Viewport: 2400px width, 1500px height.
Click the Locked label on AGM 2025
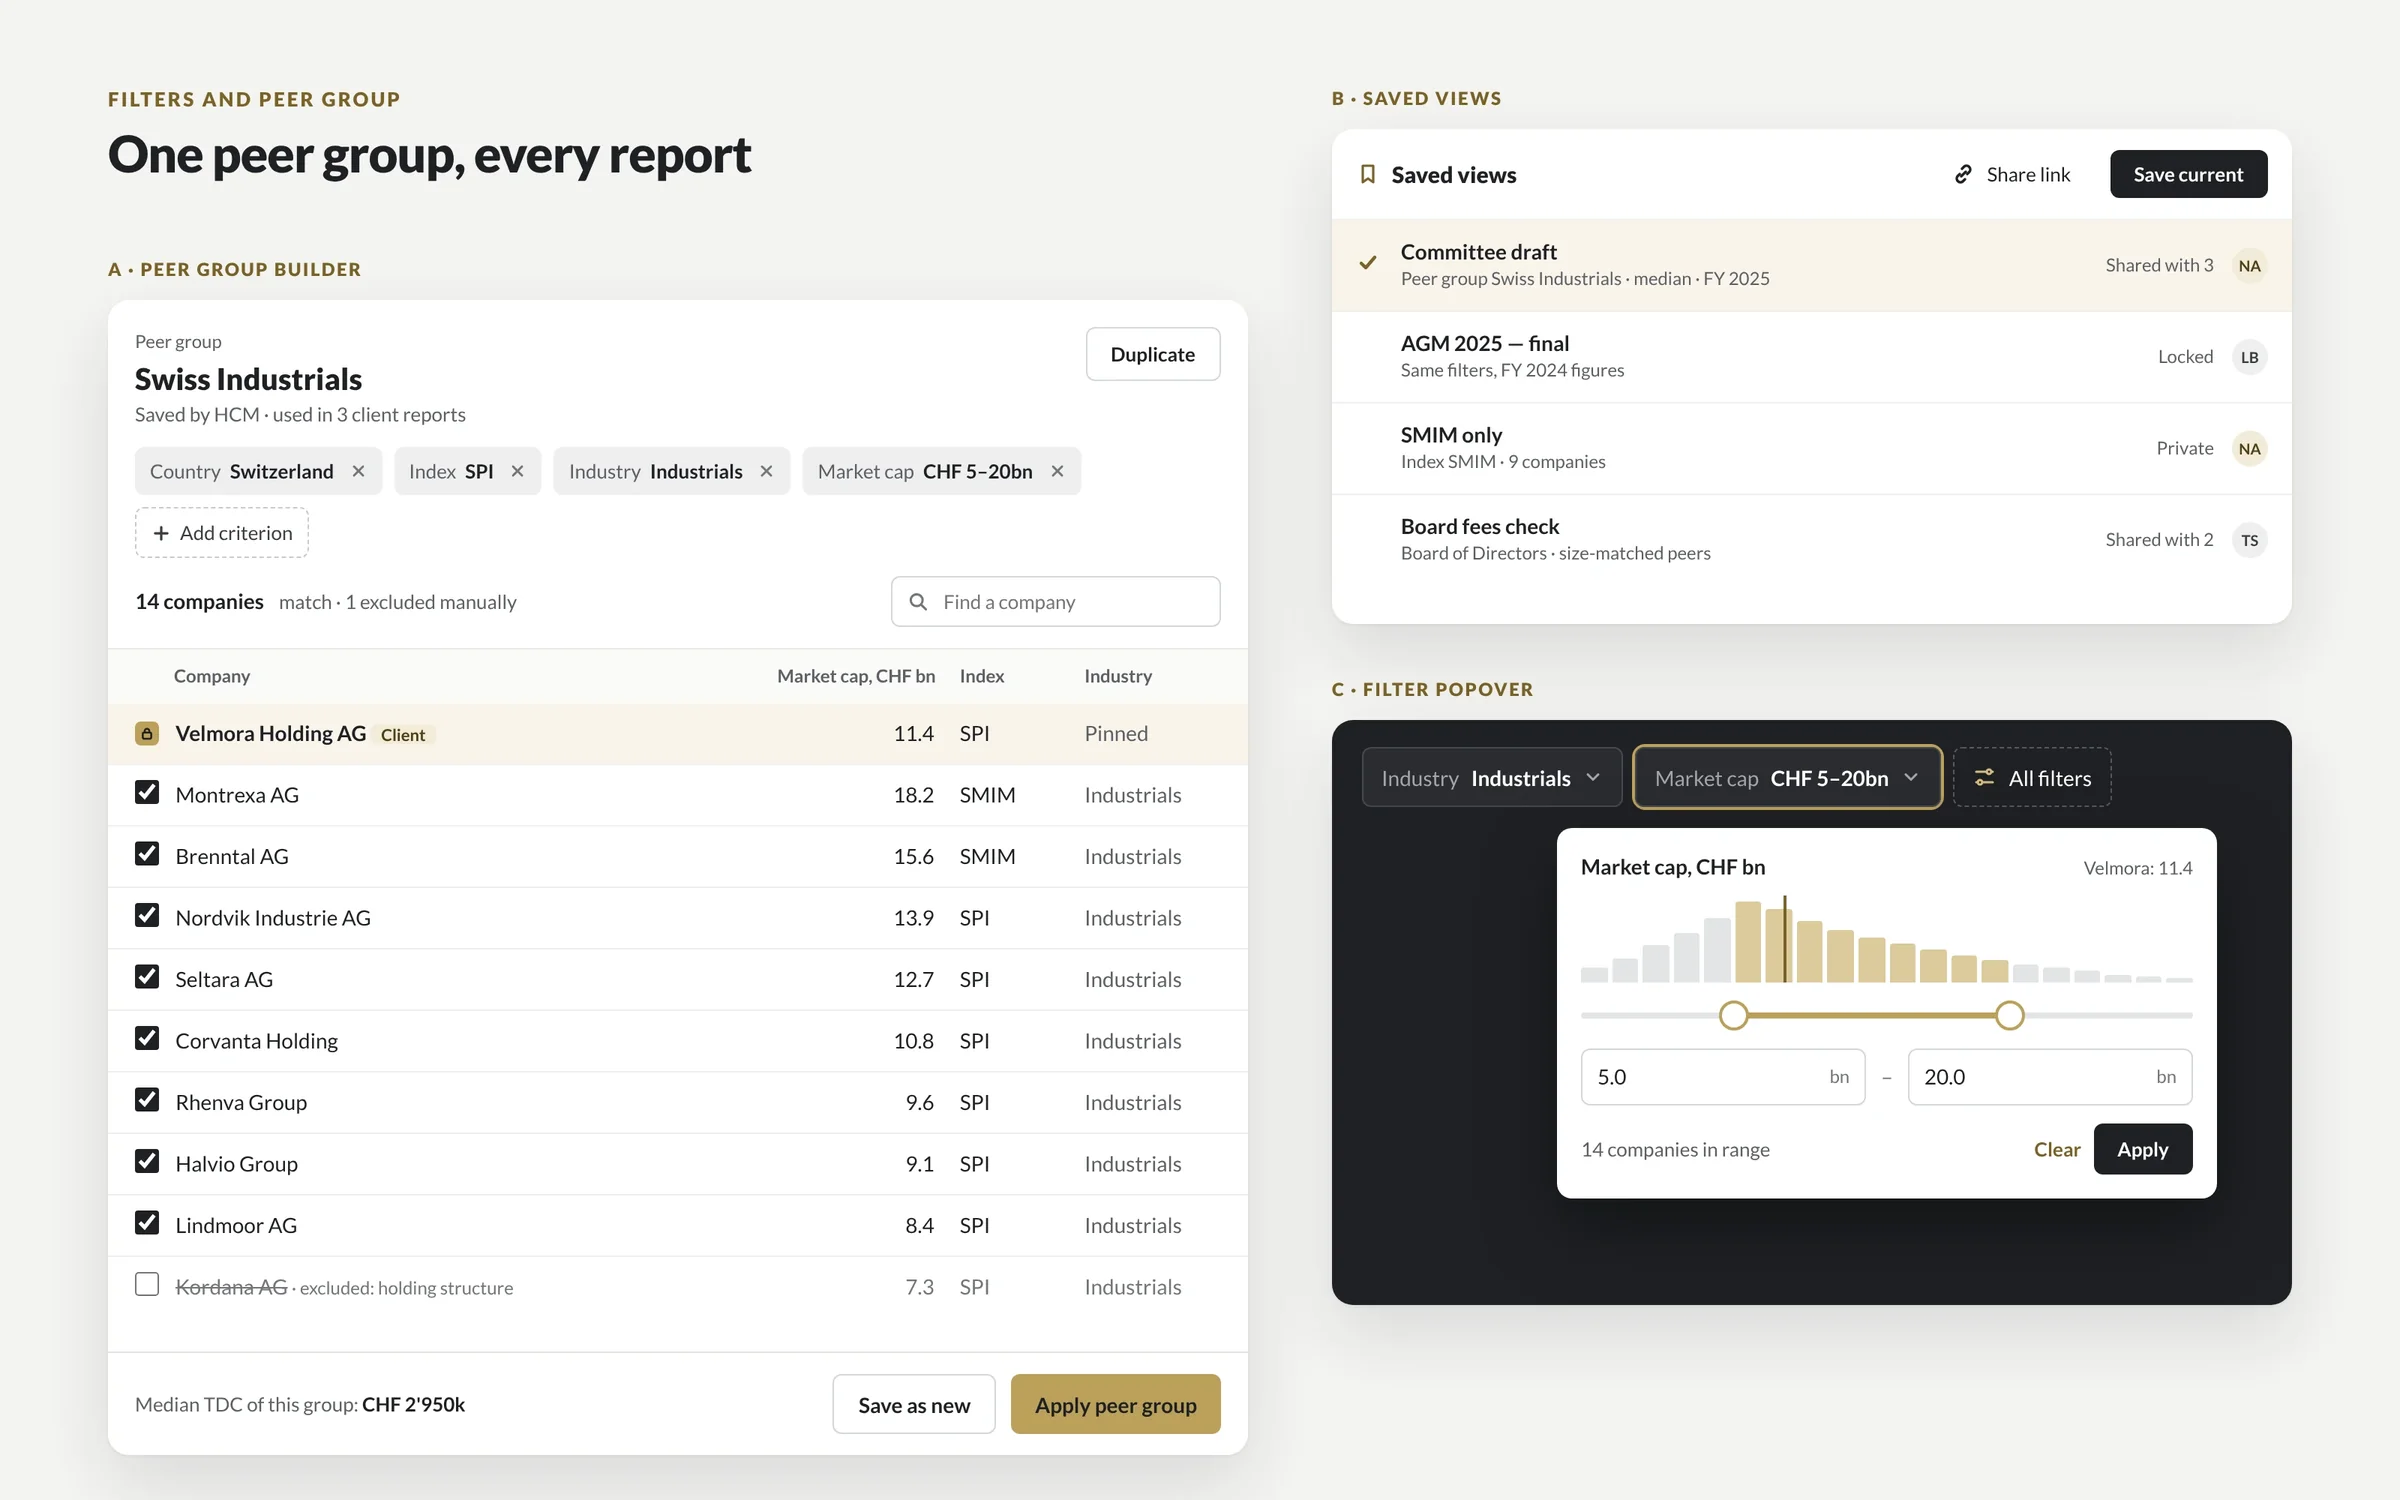pos(2185,357)
